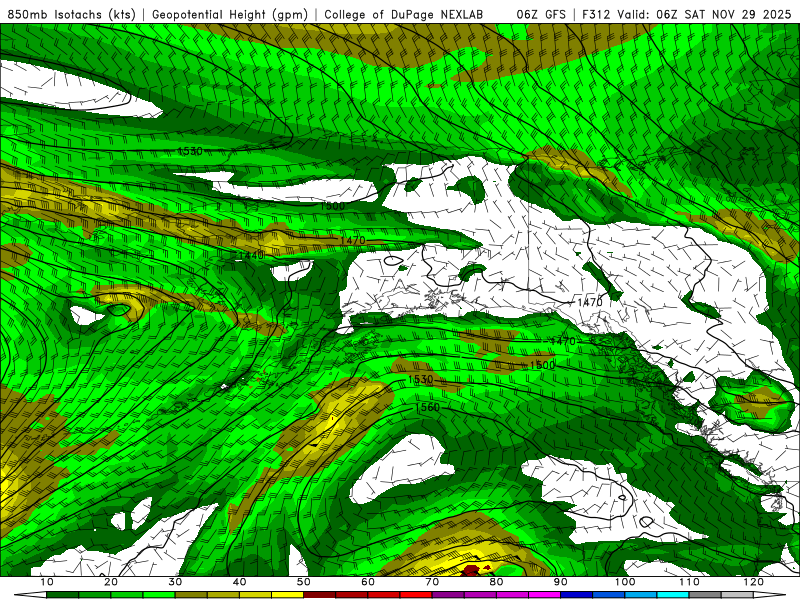Click the 'College of DuPage NEXLAB' text
Viewport: 800px width, 600px height.
pyautogui.click(x=404, y=15)
